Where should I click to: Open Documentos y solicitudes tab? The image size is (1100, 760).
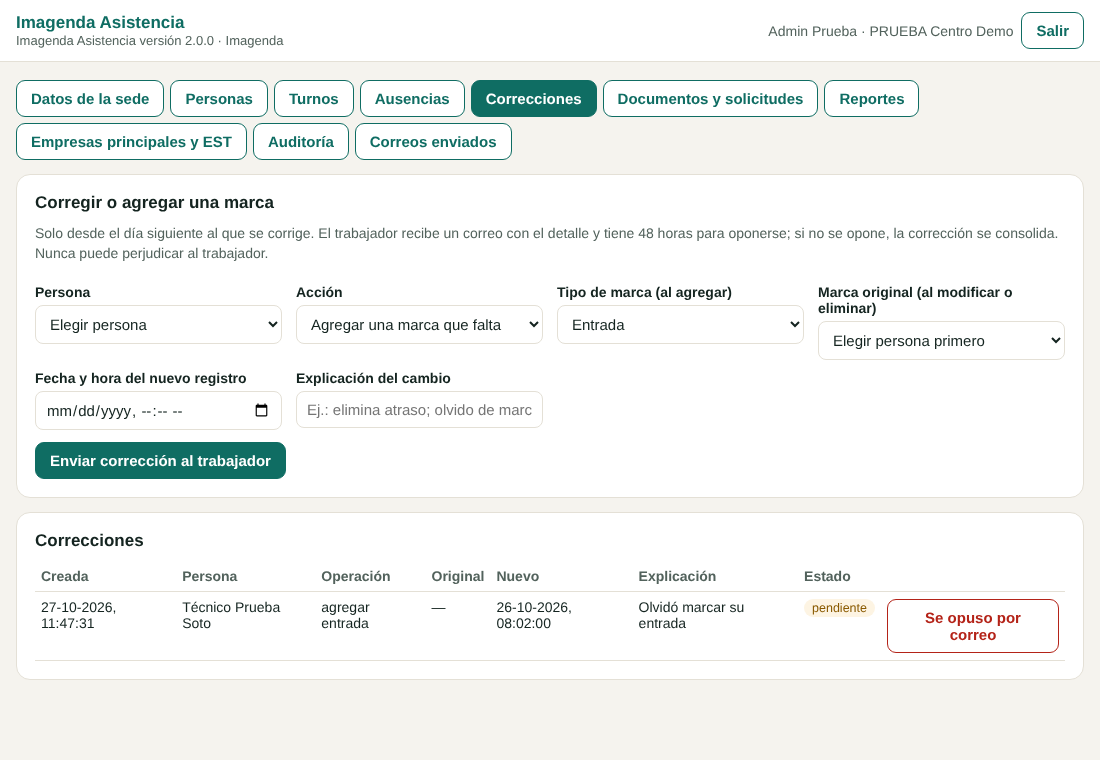pyautogui.click(x=711, y=99)
